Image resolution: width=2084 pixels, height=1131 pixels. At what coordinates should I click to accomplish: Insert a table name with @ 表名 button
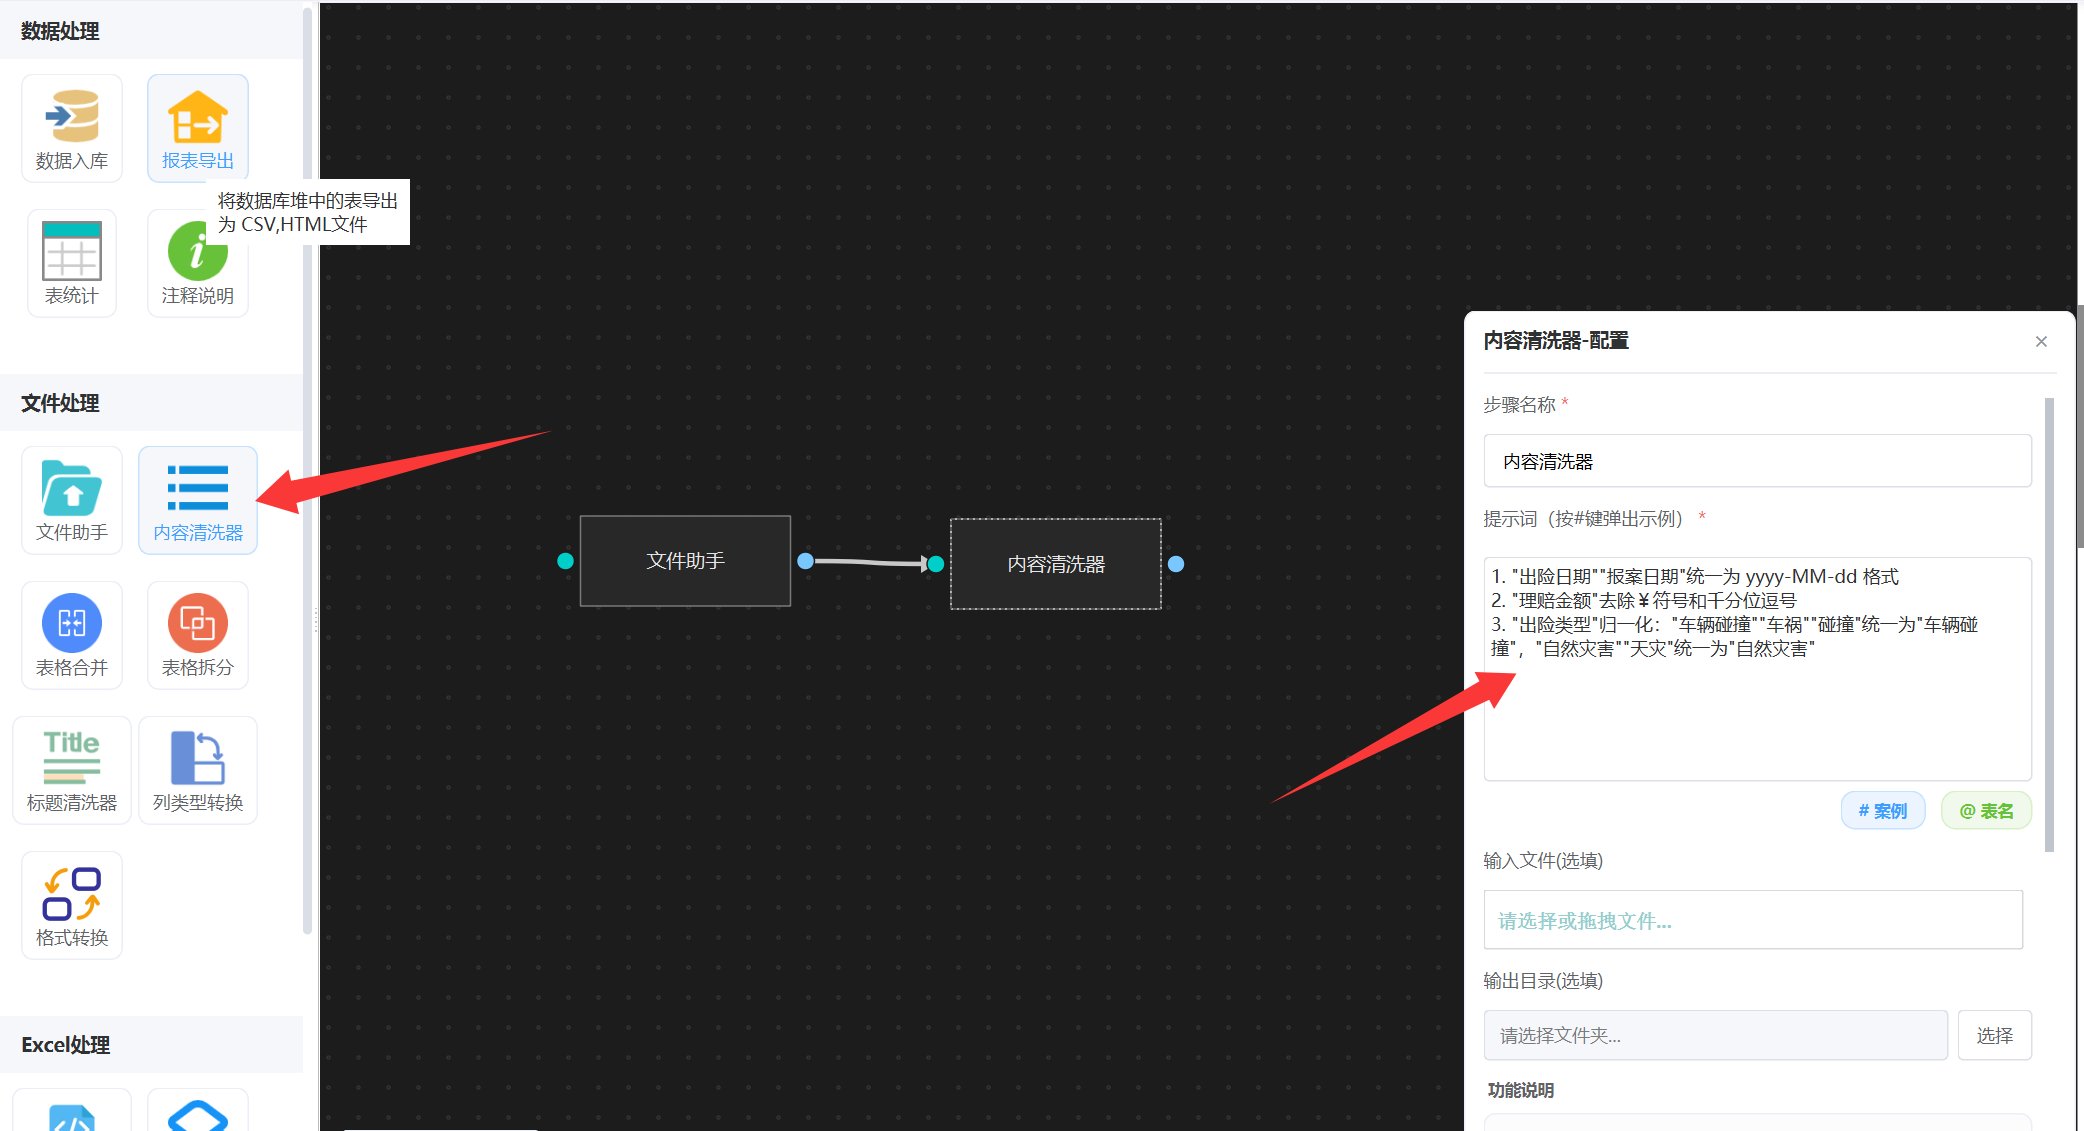point(1986,811)
